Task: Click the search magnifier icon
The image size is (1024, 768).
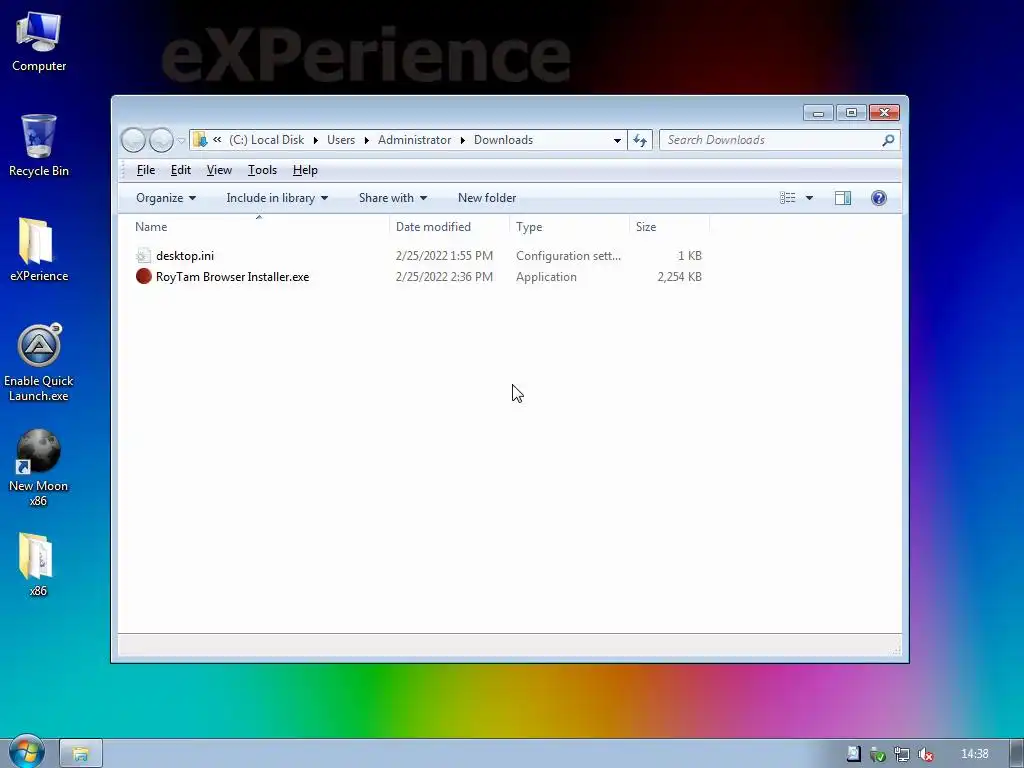Action: click(888, 140)
